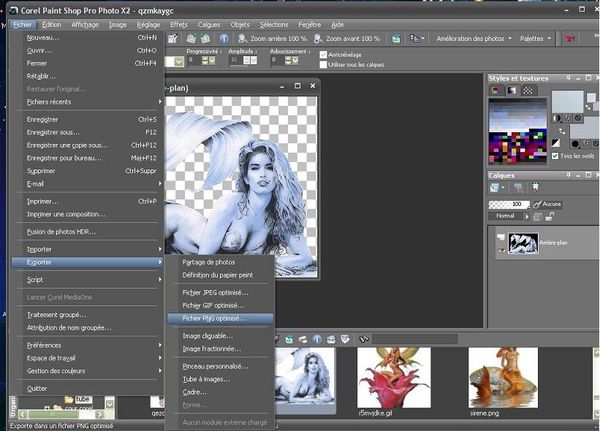
Task: Click the foreground color style half-circle button
Action: click(556, 118)
